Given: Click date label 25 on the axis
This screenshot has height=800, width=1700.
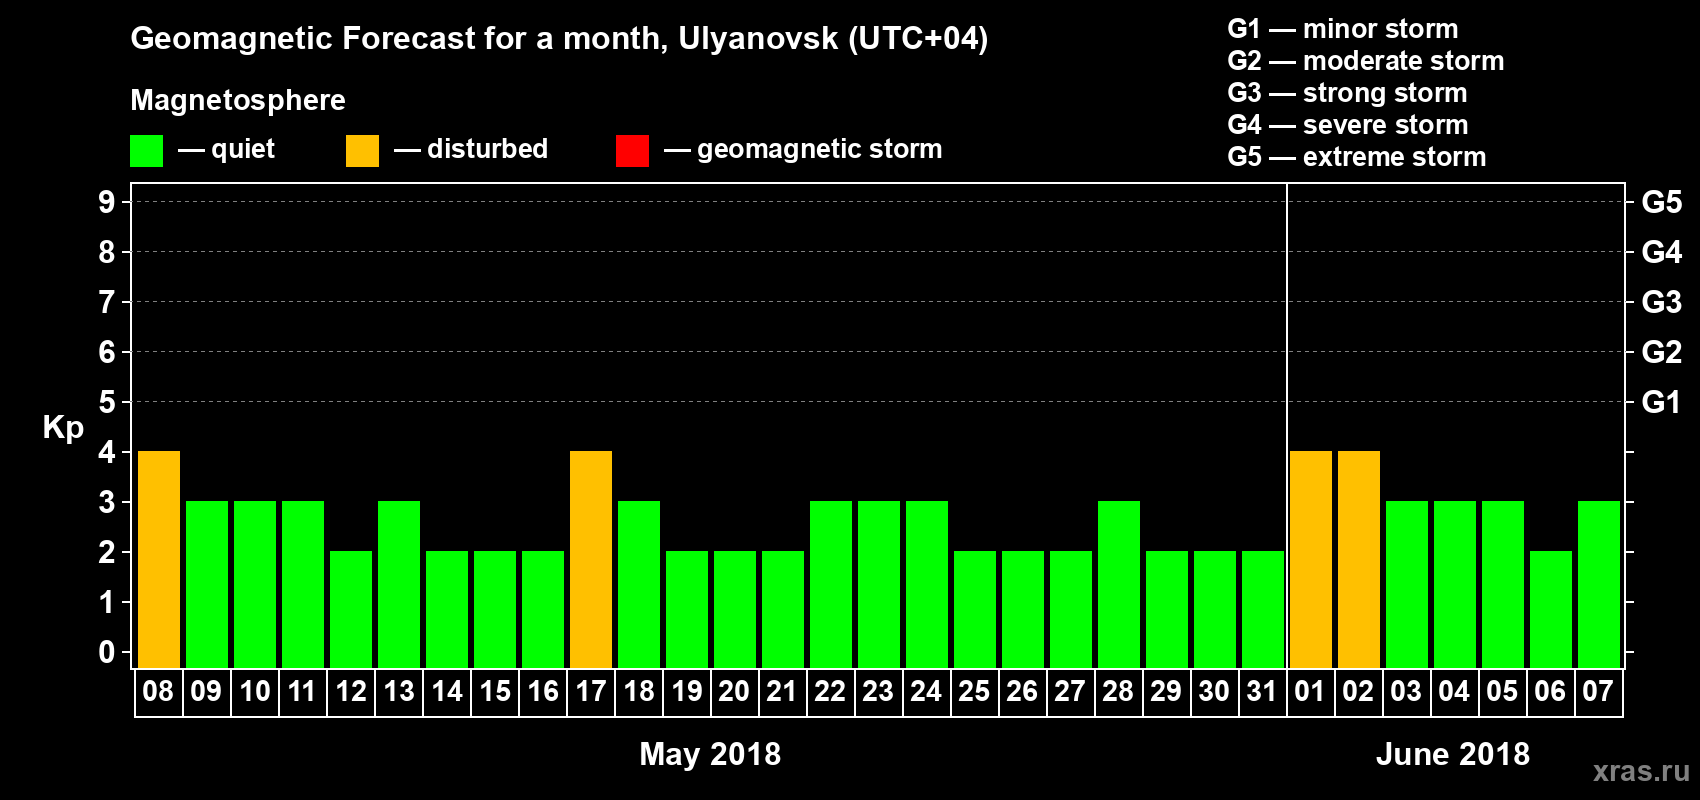Looking at the screenshot, I should click(x=974, y=691).
